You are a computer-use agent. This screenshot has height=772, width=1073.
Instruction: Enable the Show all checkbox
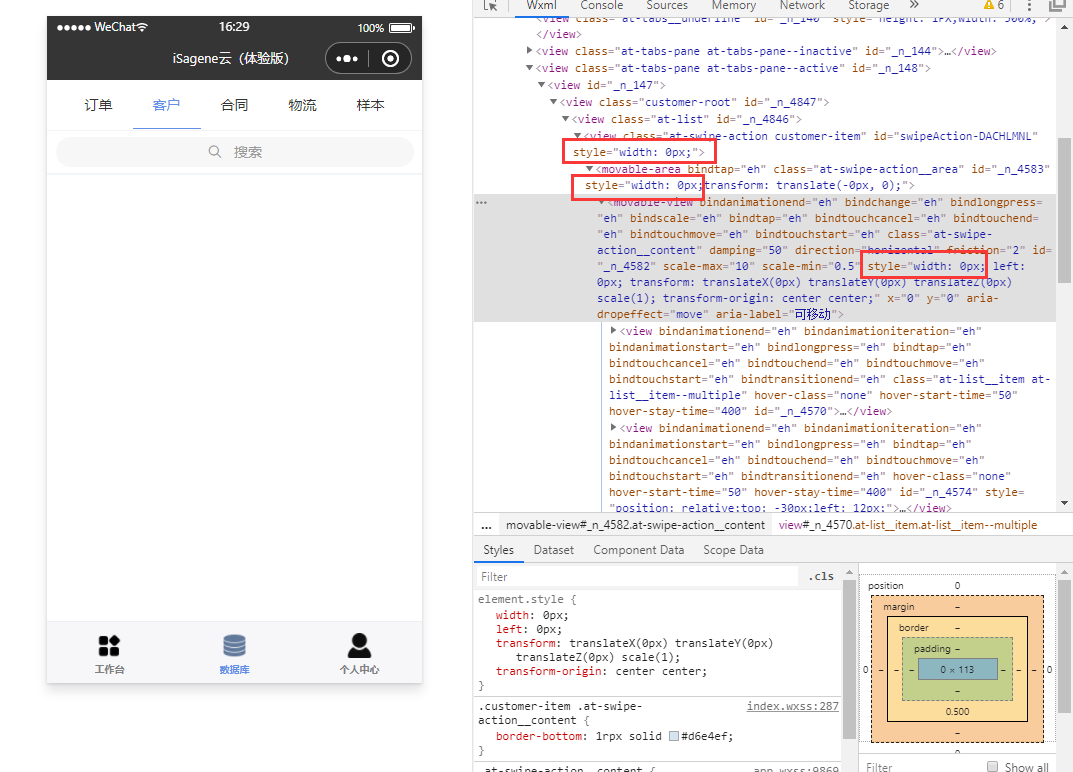[x=992, y=766]
